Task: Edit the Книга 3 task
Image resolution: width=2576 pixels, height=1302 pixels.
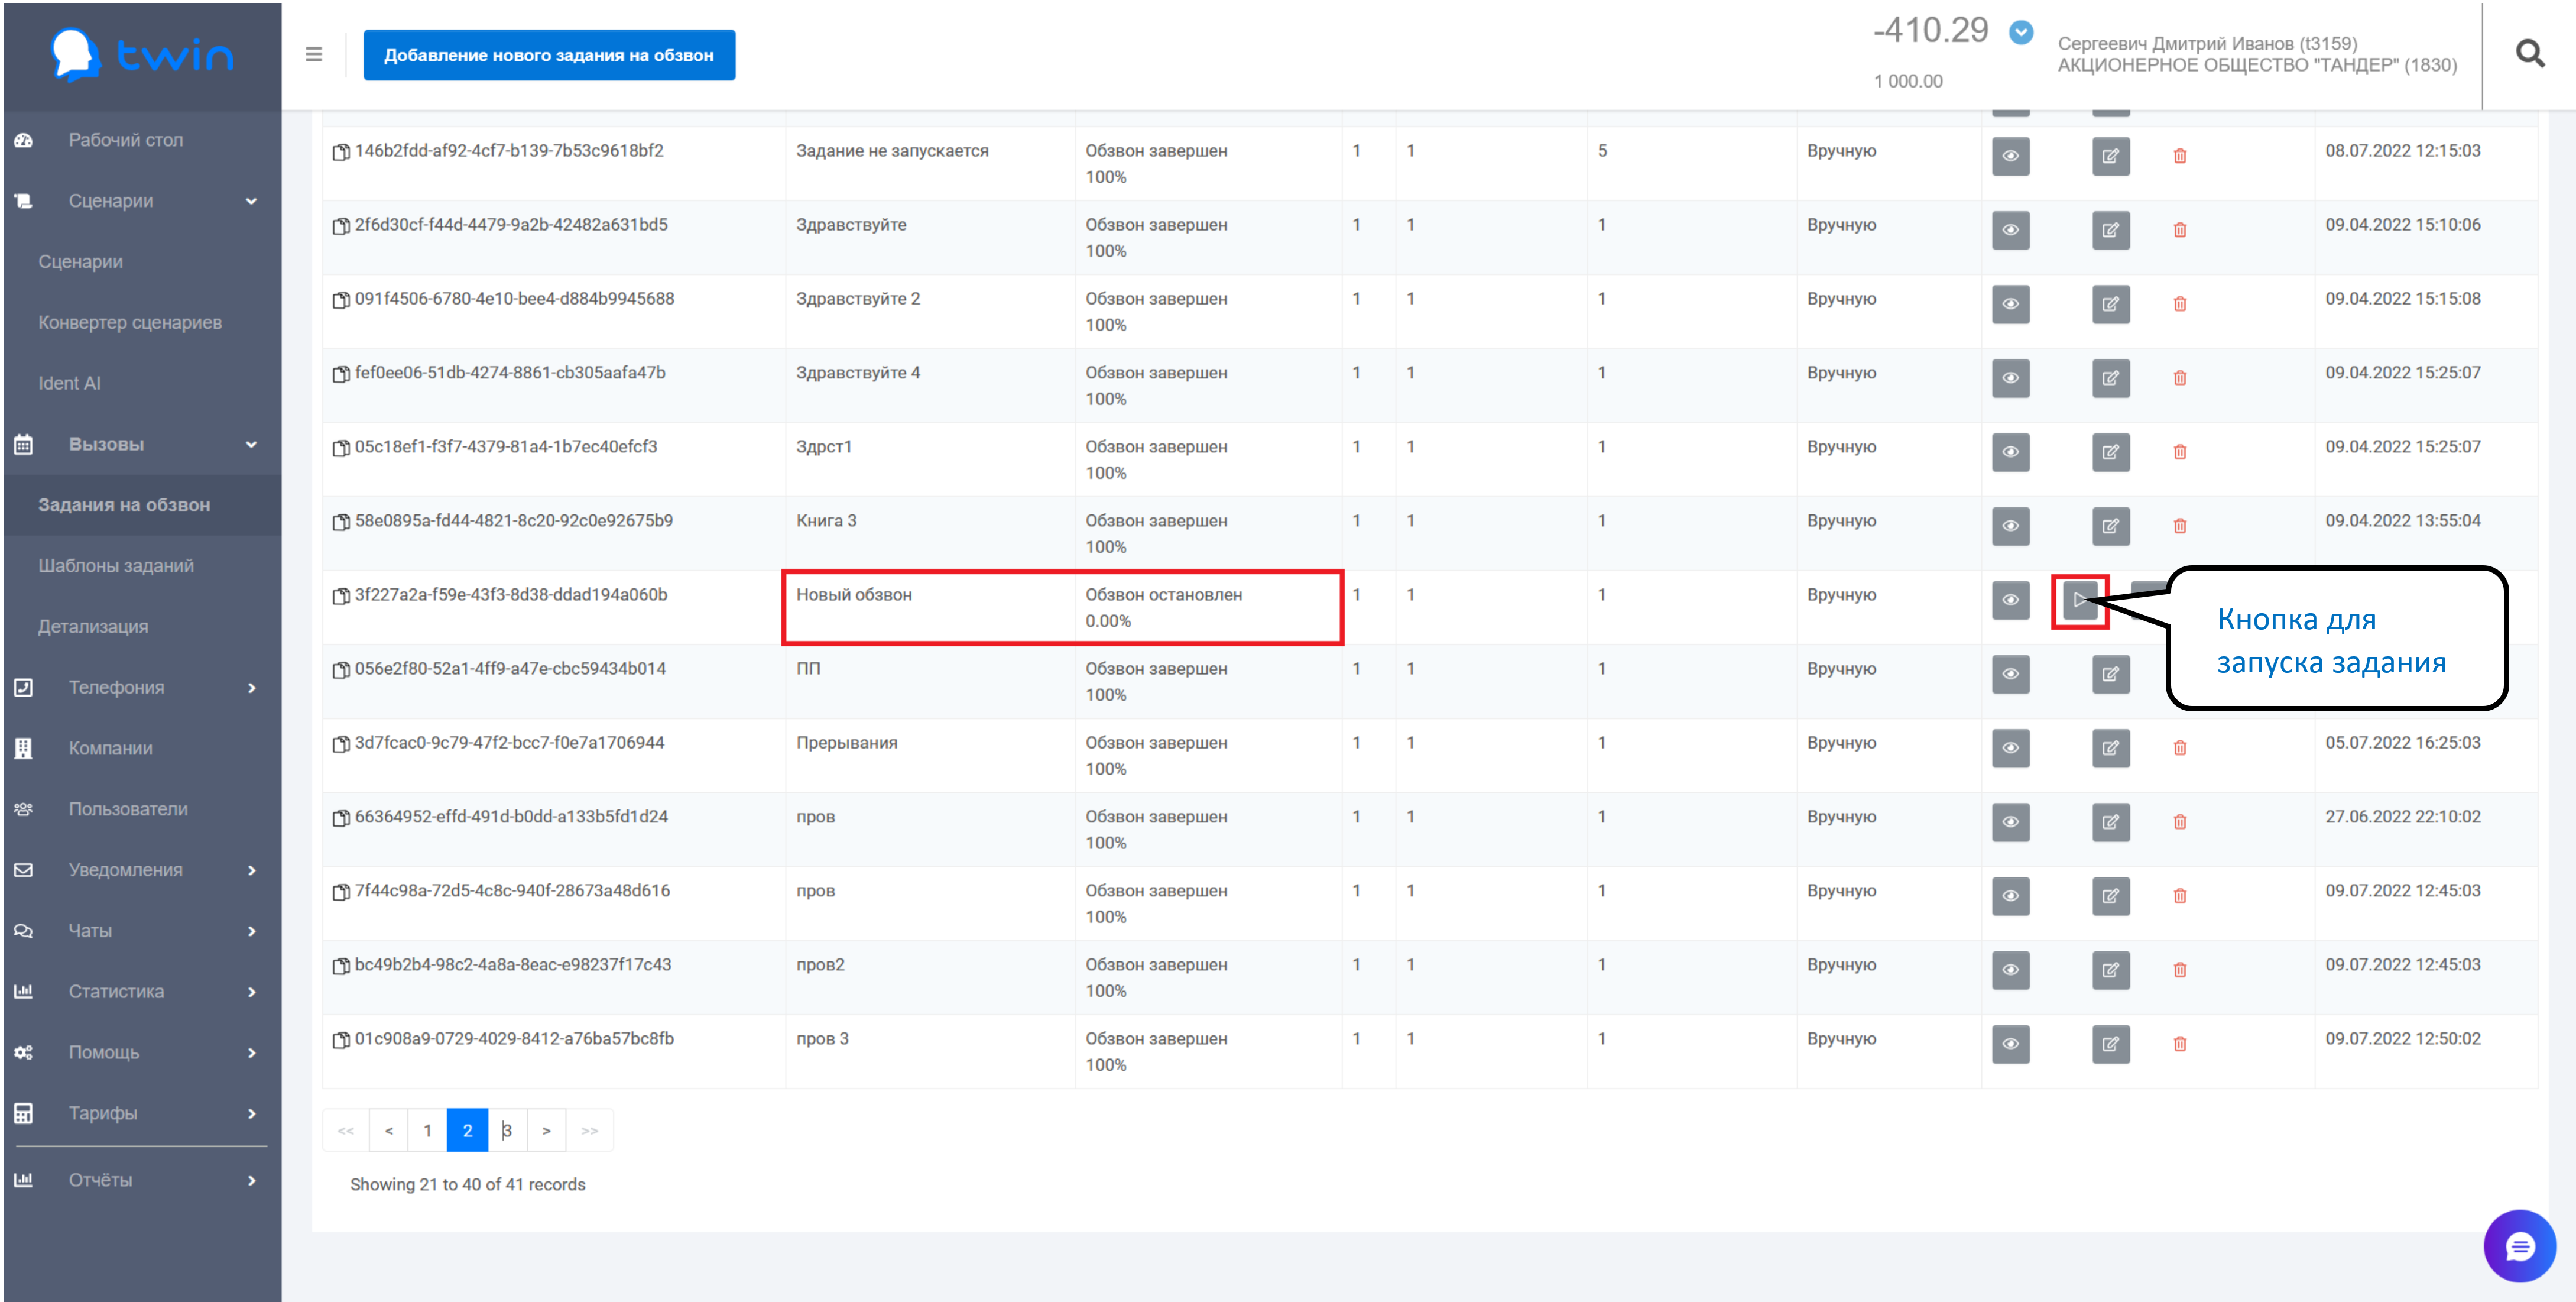Action: pos(2110,526)
